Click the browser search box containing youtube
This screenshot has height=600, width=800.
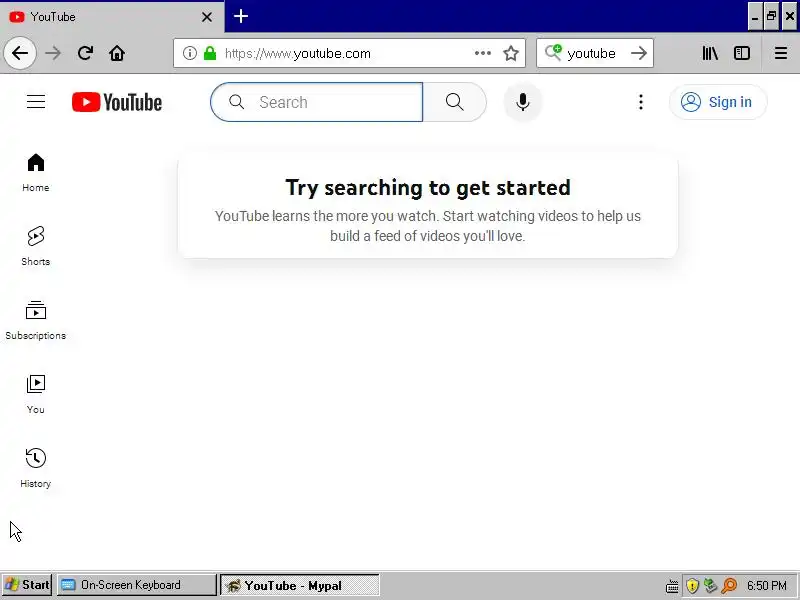click(x=595, y=53)
